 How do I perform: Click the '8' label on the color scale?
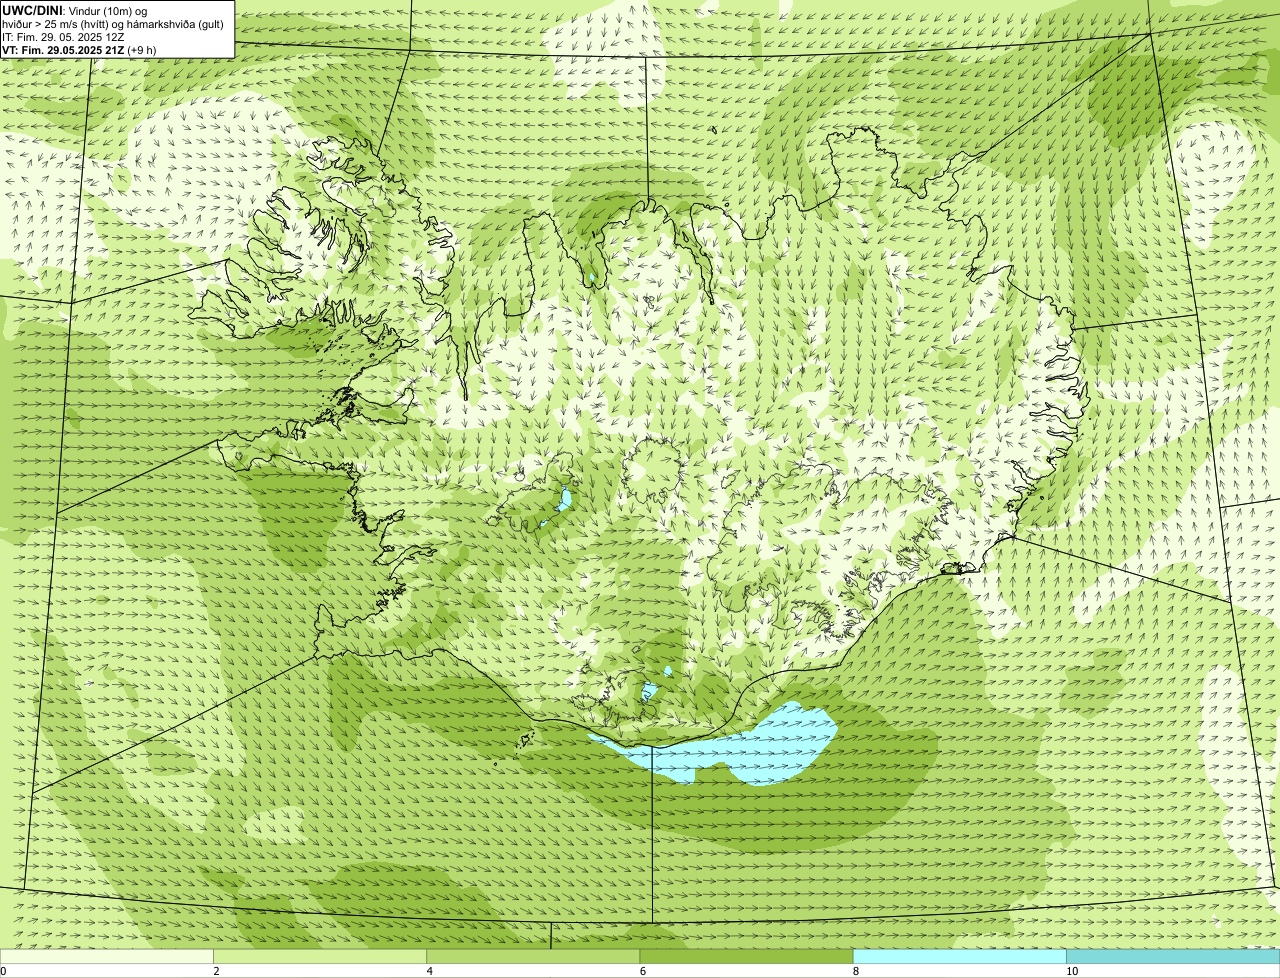[x=855, y=971]
